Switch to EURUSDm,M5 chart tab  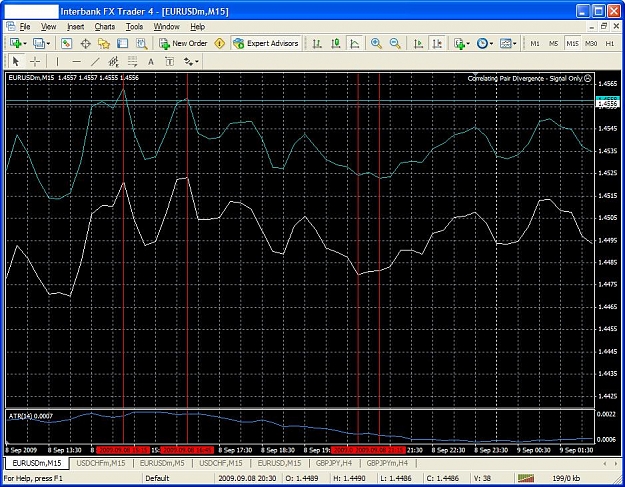pos(162,463)
